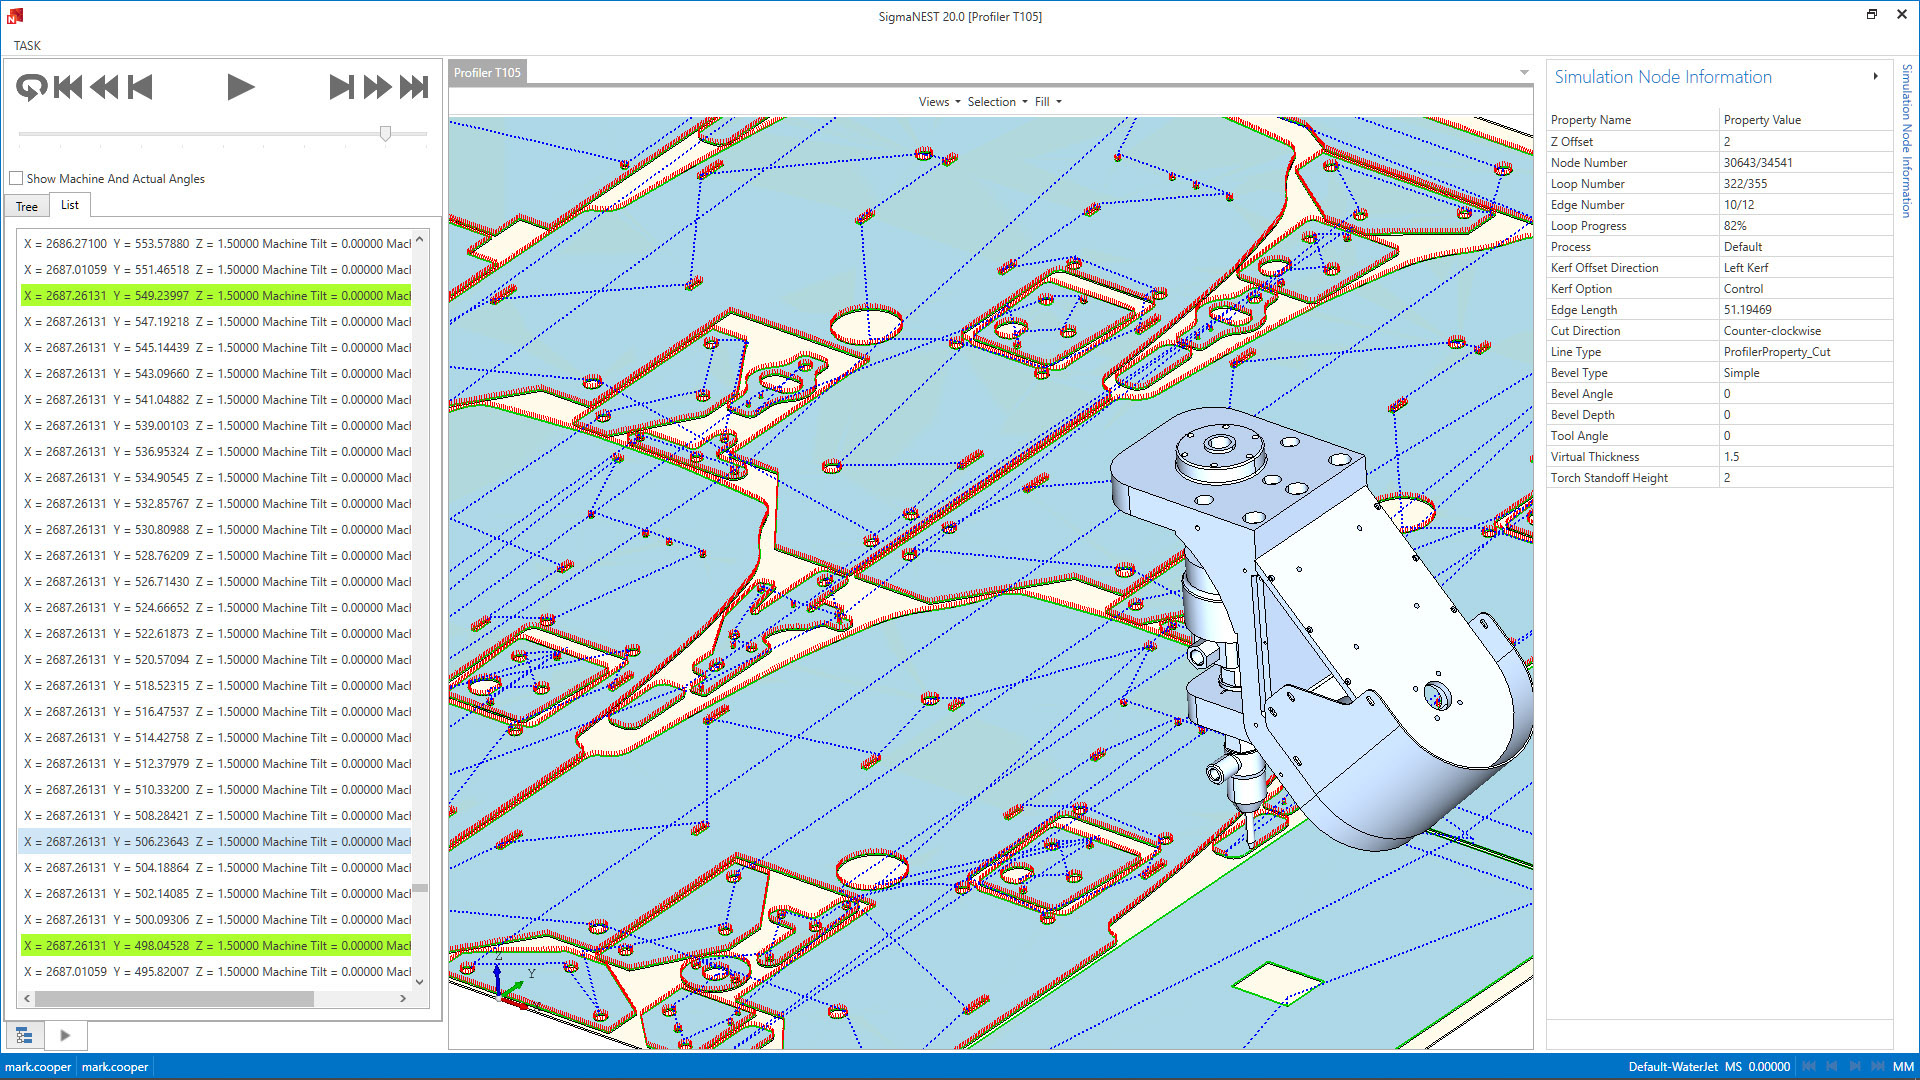Step forward one node

[x=341, y=88]
